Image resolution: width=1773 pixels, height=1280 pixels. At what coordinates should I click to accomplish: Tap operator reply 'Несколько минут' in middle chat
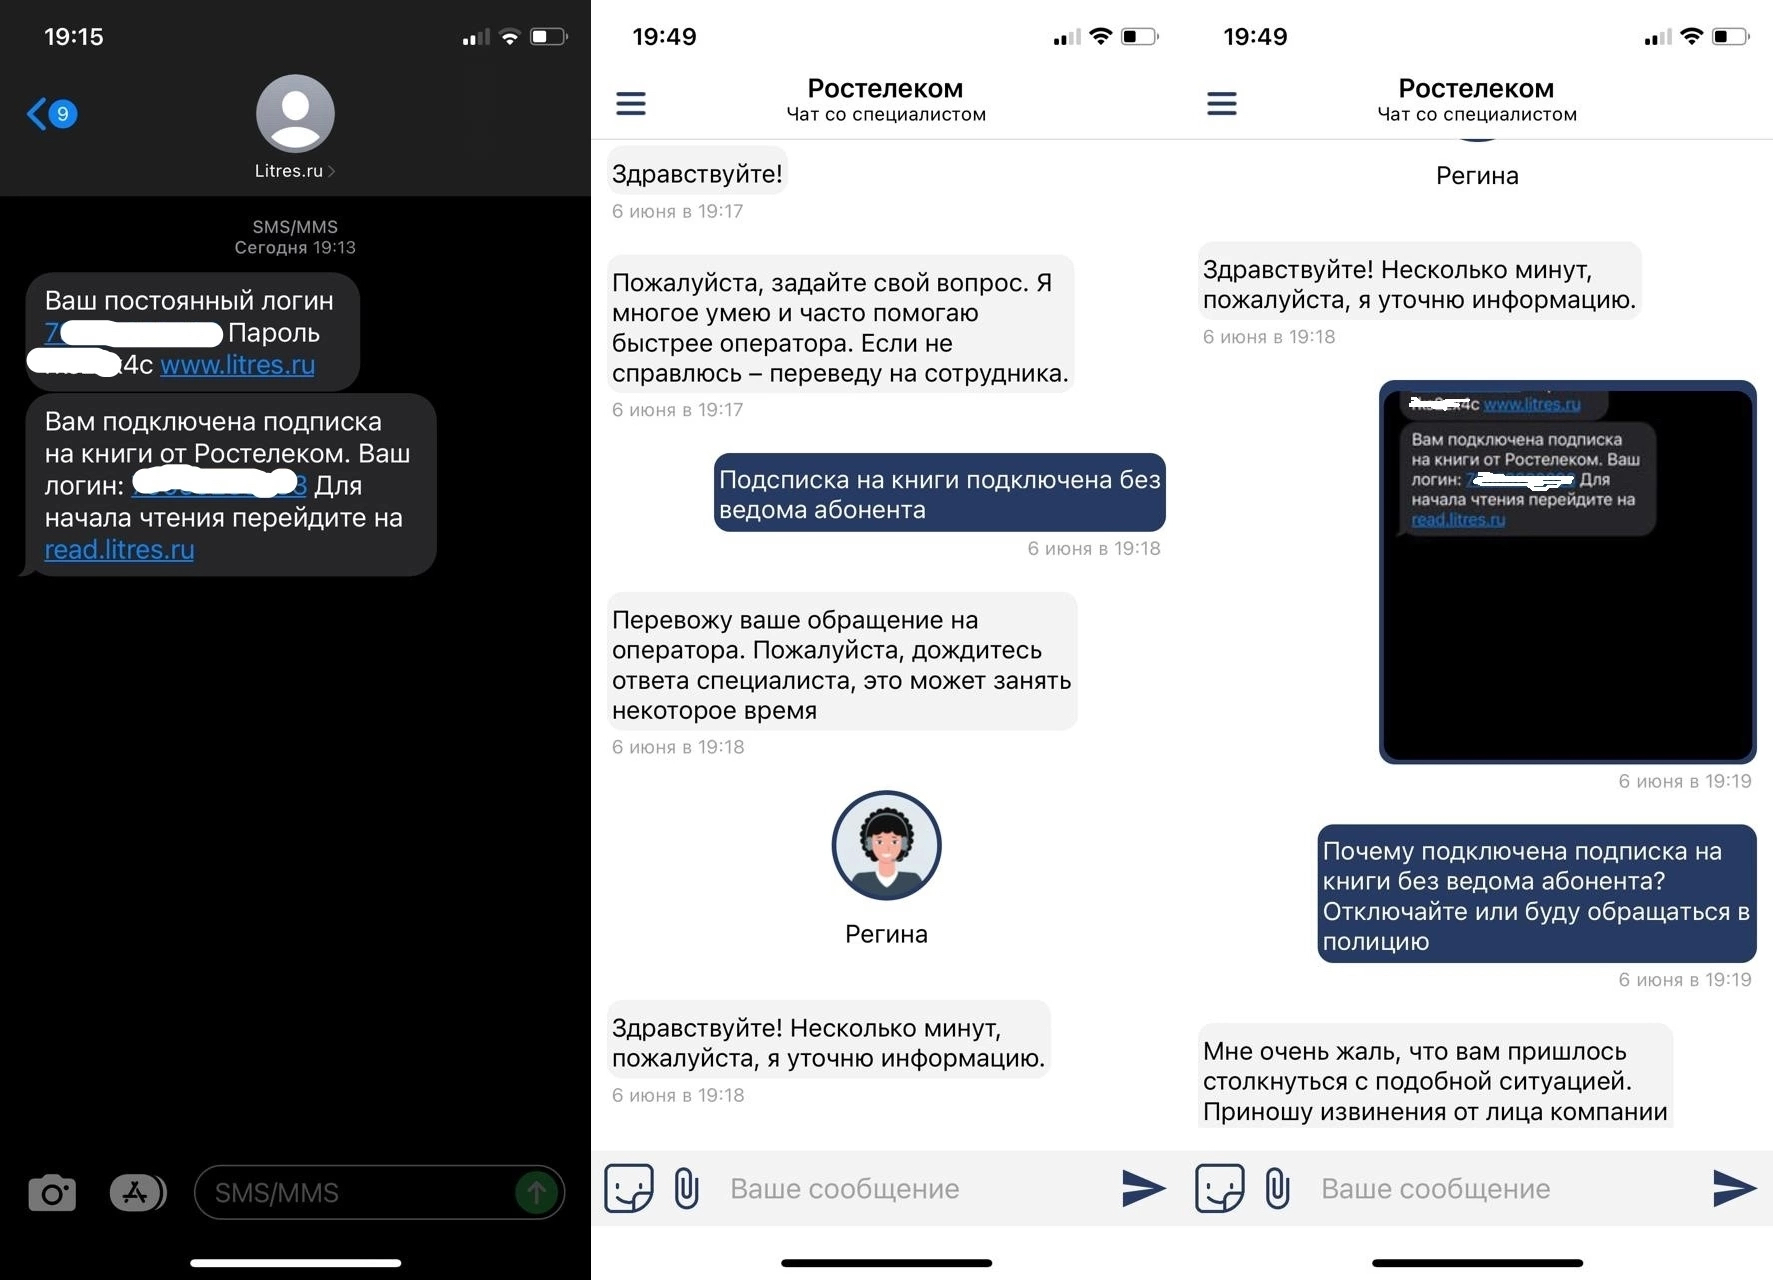[x=829, y=1041]
